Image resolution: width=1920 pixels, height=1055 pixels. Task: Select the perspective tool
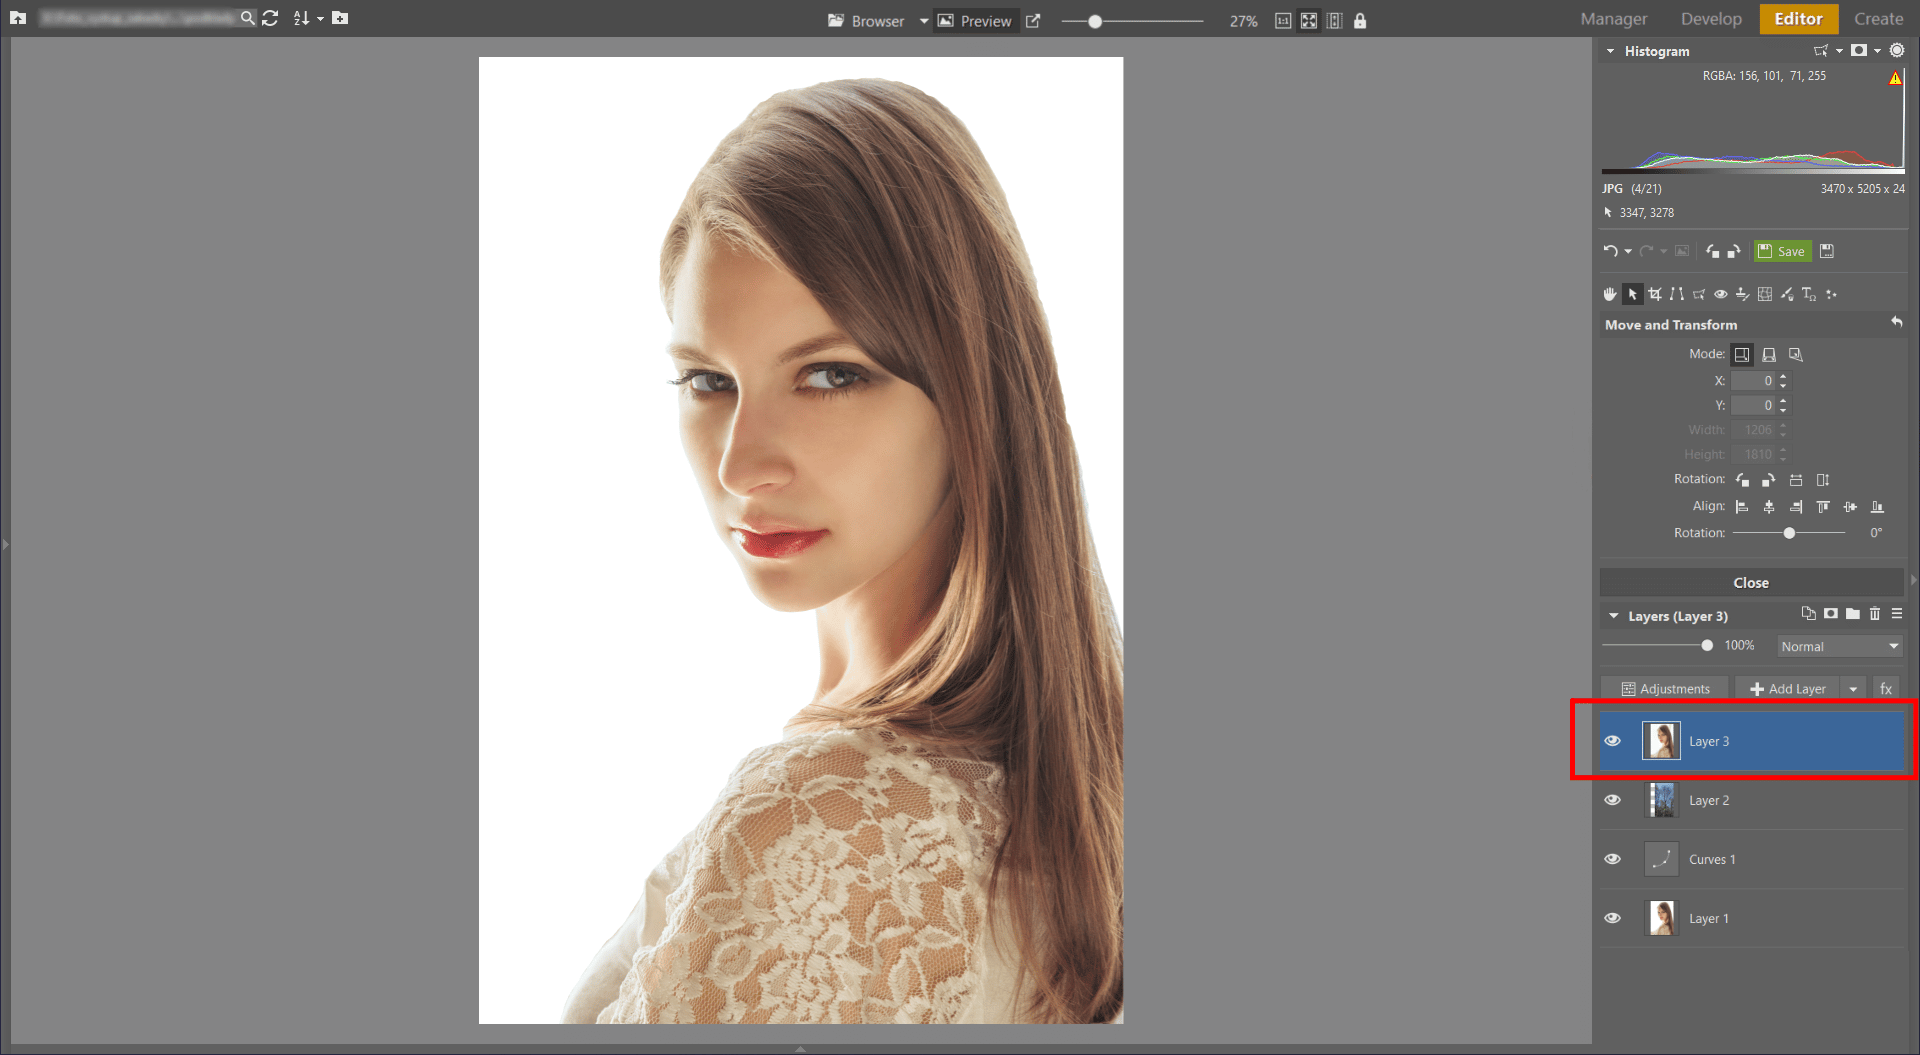(1699, 294)
